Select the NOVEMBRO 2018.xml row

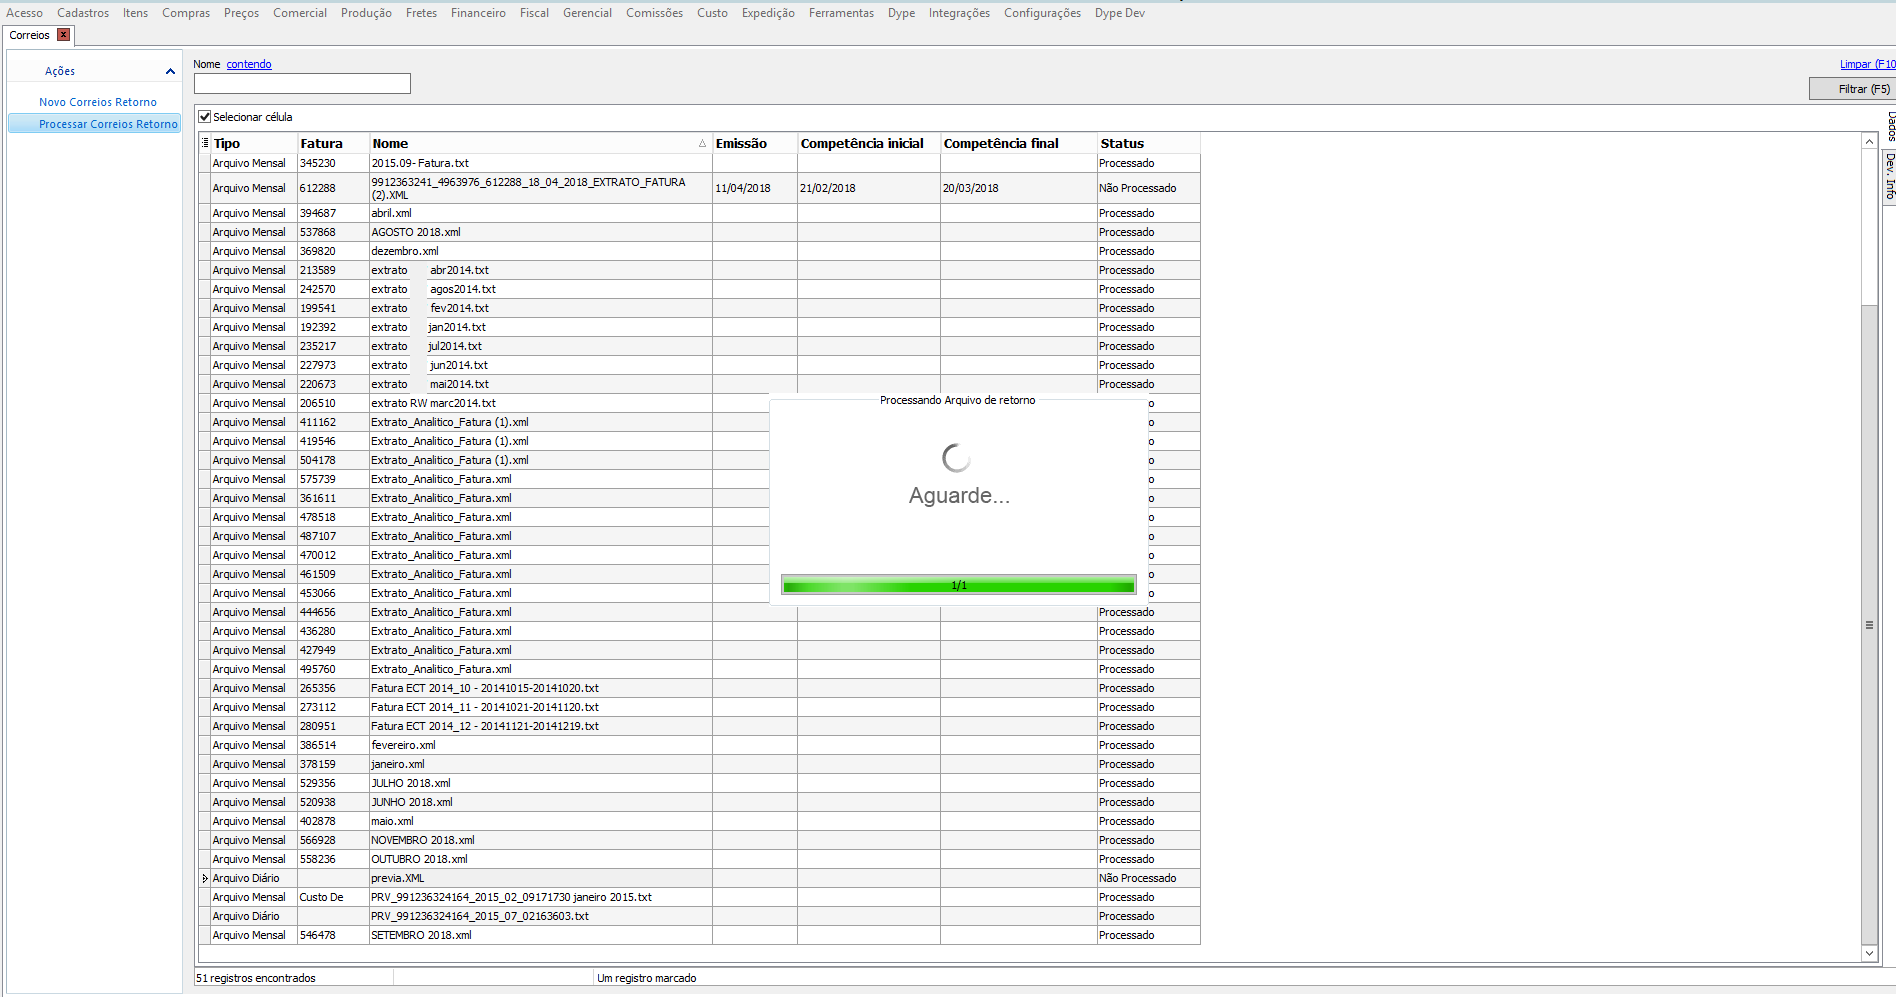point(700,840)
